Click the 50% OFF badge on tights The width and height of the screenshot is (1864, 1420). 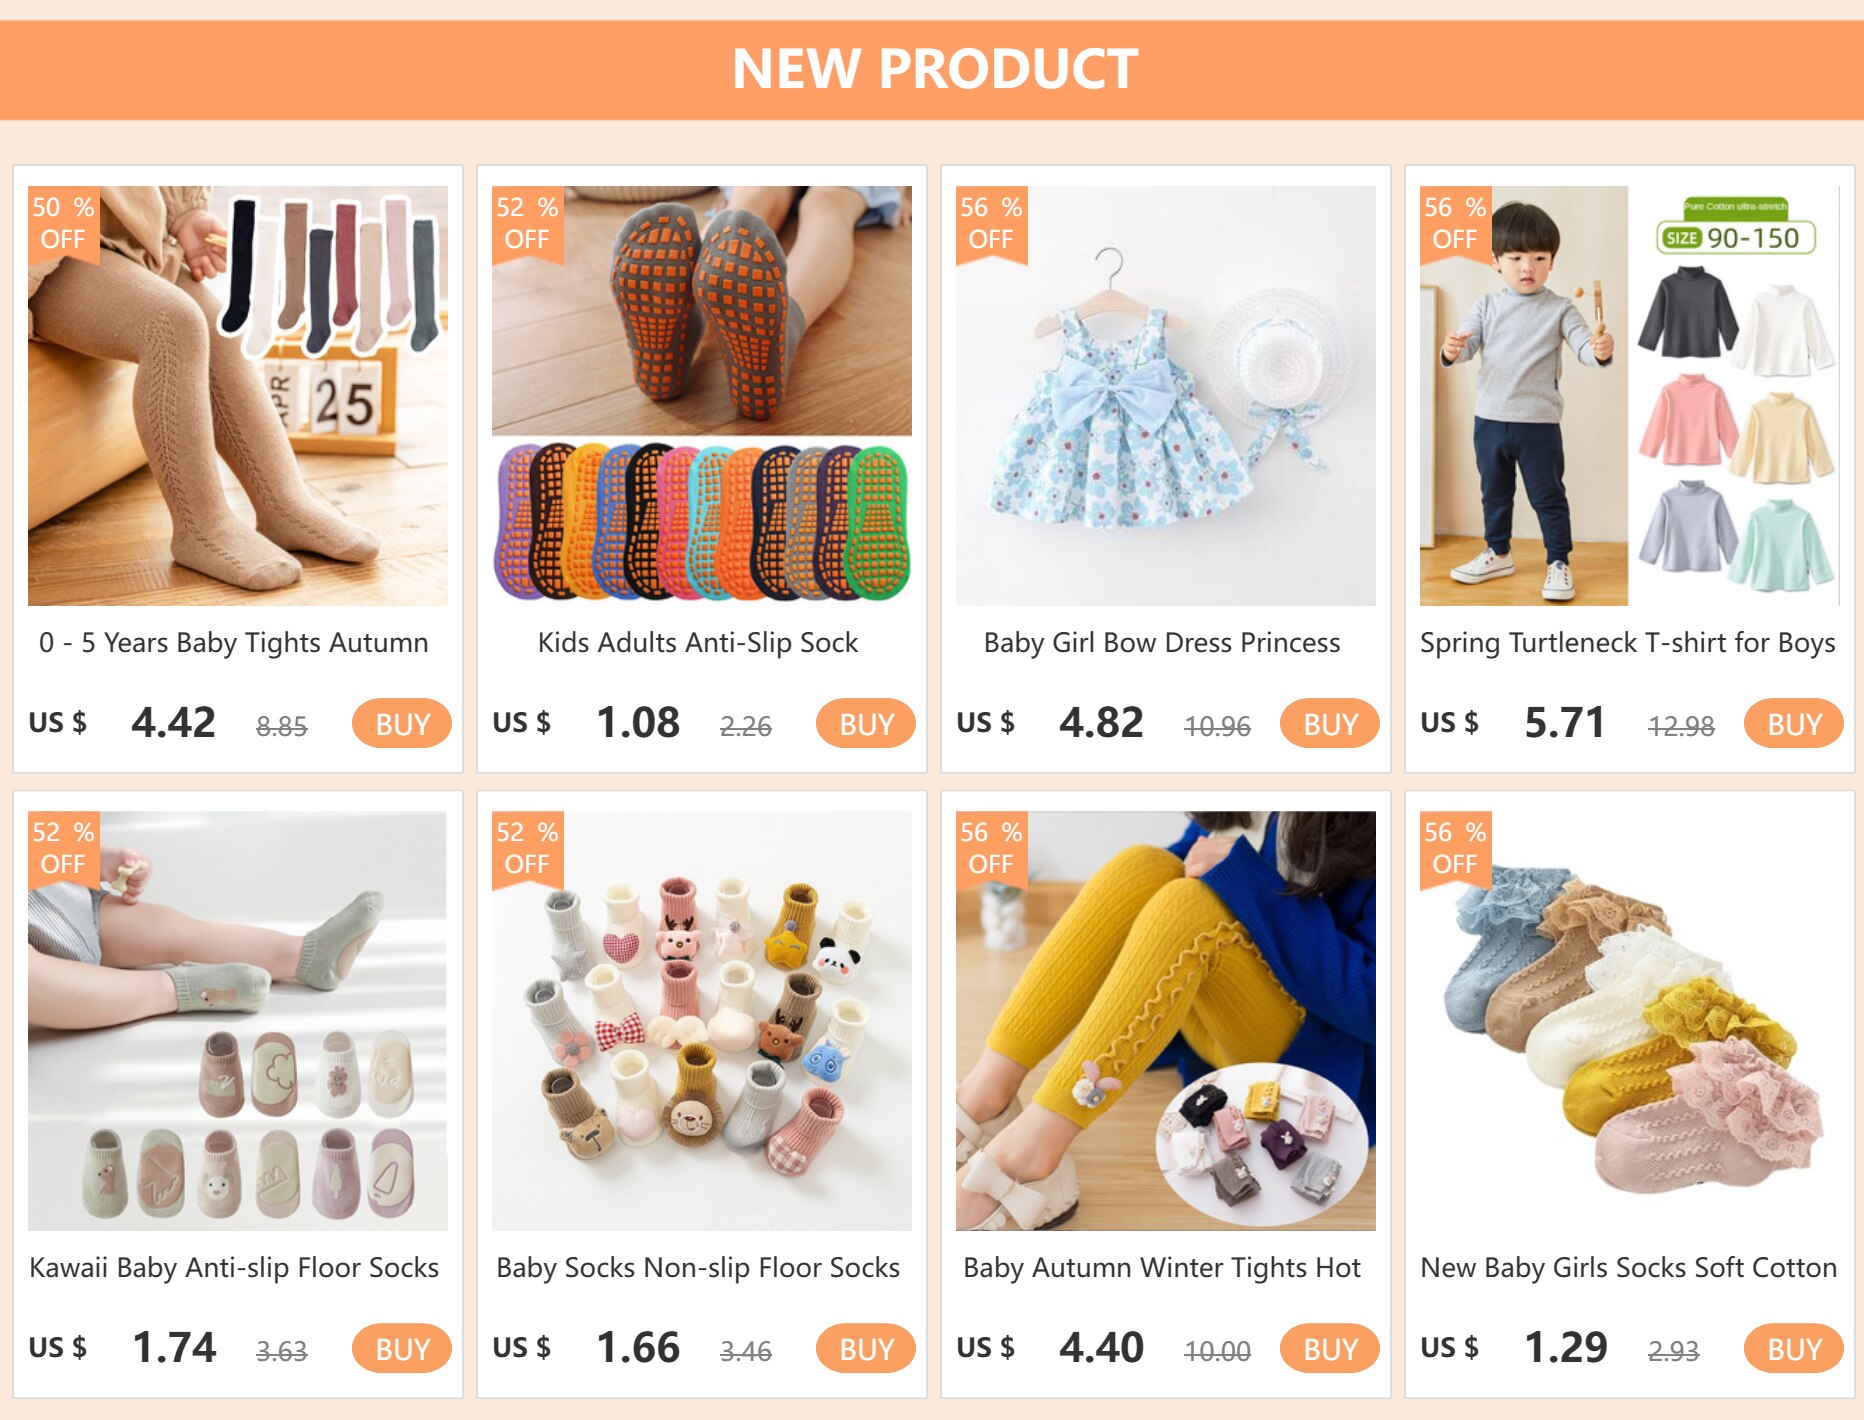pyautogui.click(x=63, y=223)
